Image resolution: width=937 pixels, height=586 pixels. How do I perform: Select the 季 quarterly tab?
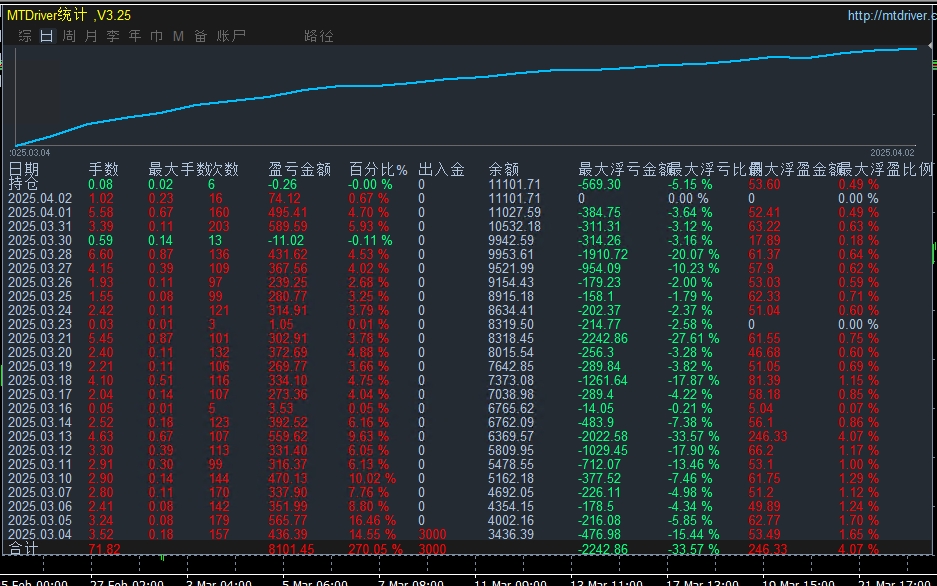coord(113,36)
